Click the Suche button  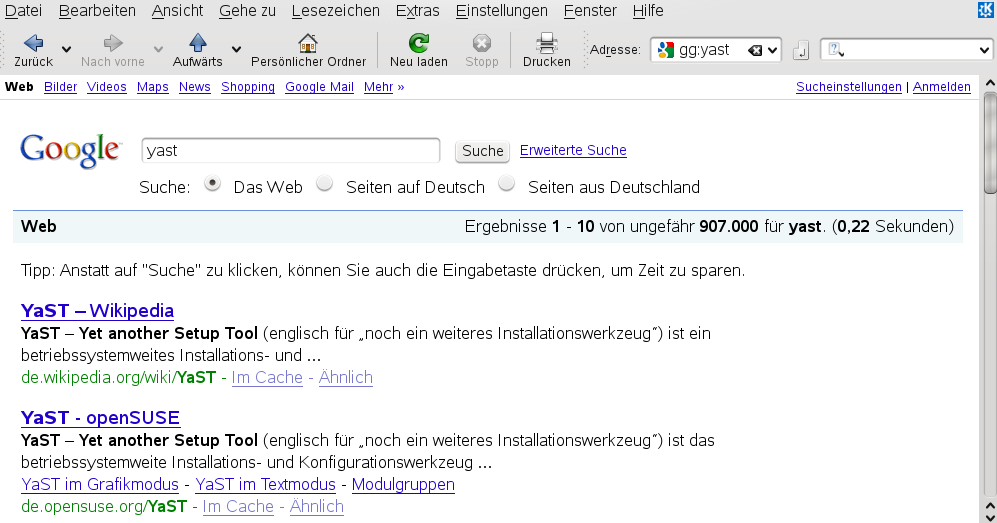tap(483, 151)
